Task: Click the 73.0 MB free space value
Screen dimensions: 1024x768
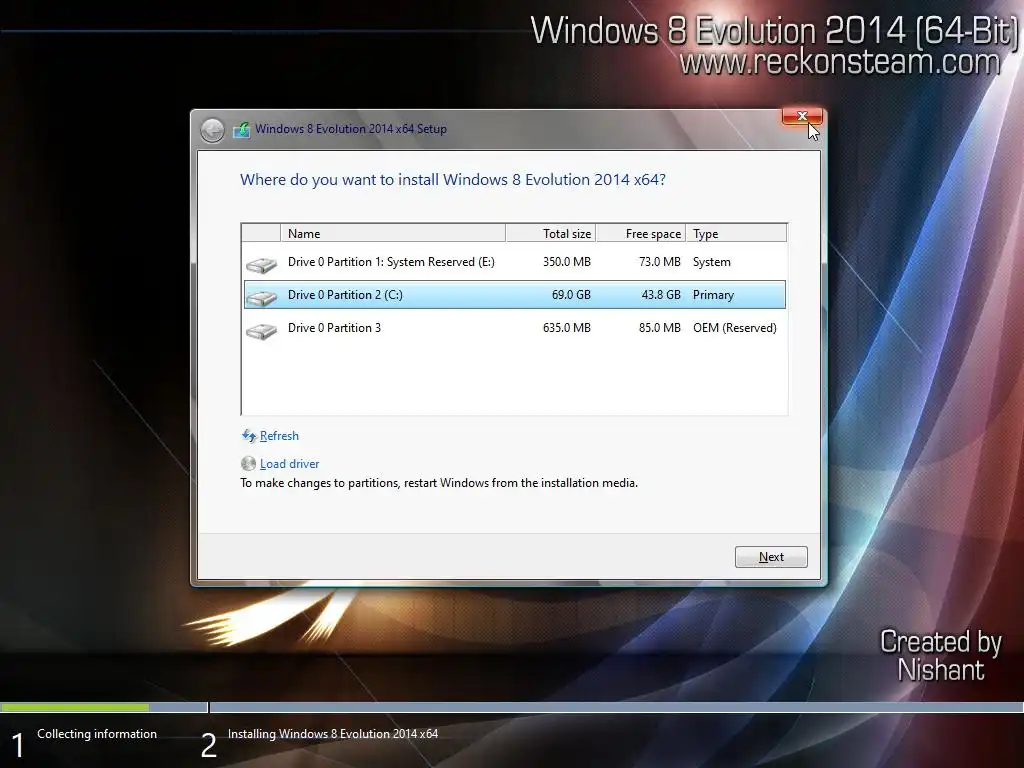Action: (660, 262)
